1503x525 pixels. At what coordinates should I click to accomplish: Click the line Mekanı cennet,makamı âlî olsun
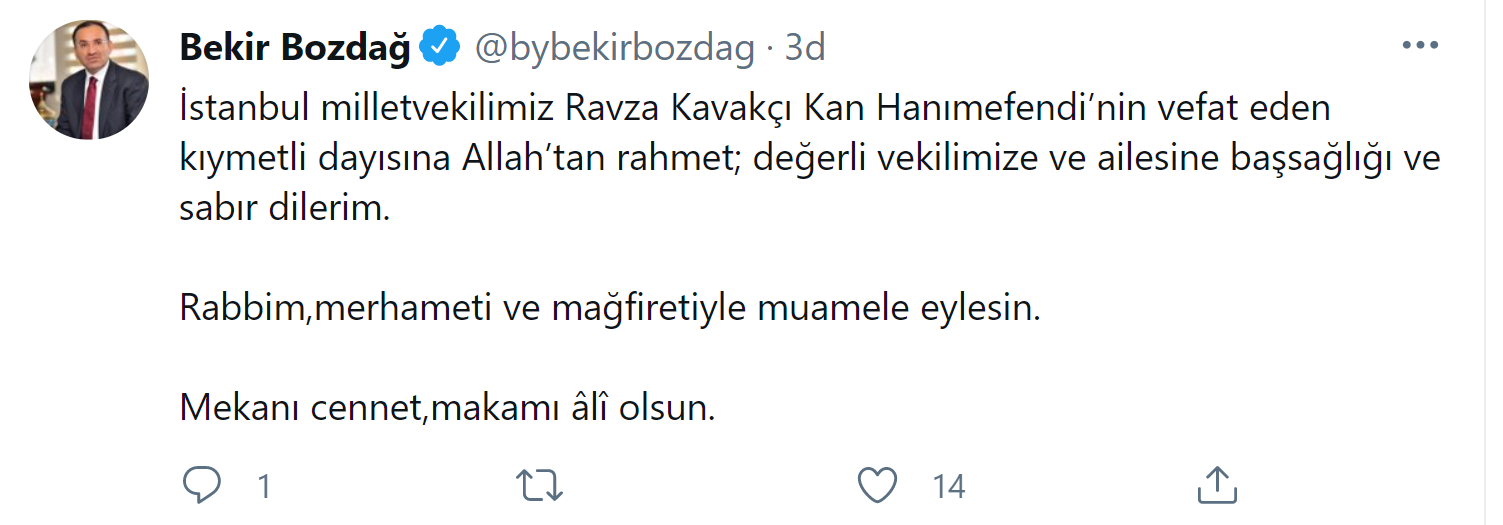[447, 409]
